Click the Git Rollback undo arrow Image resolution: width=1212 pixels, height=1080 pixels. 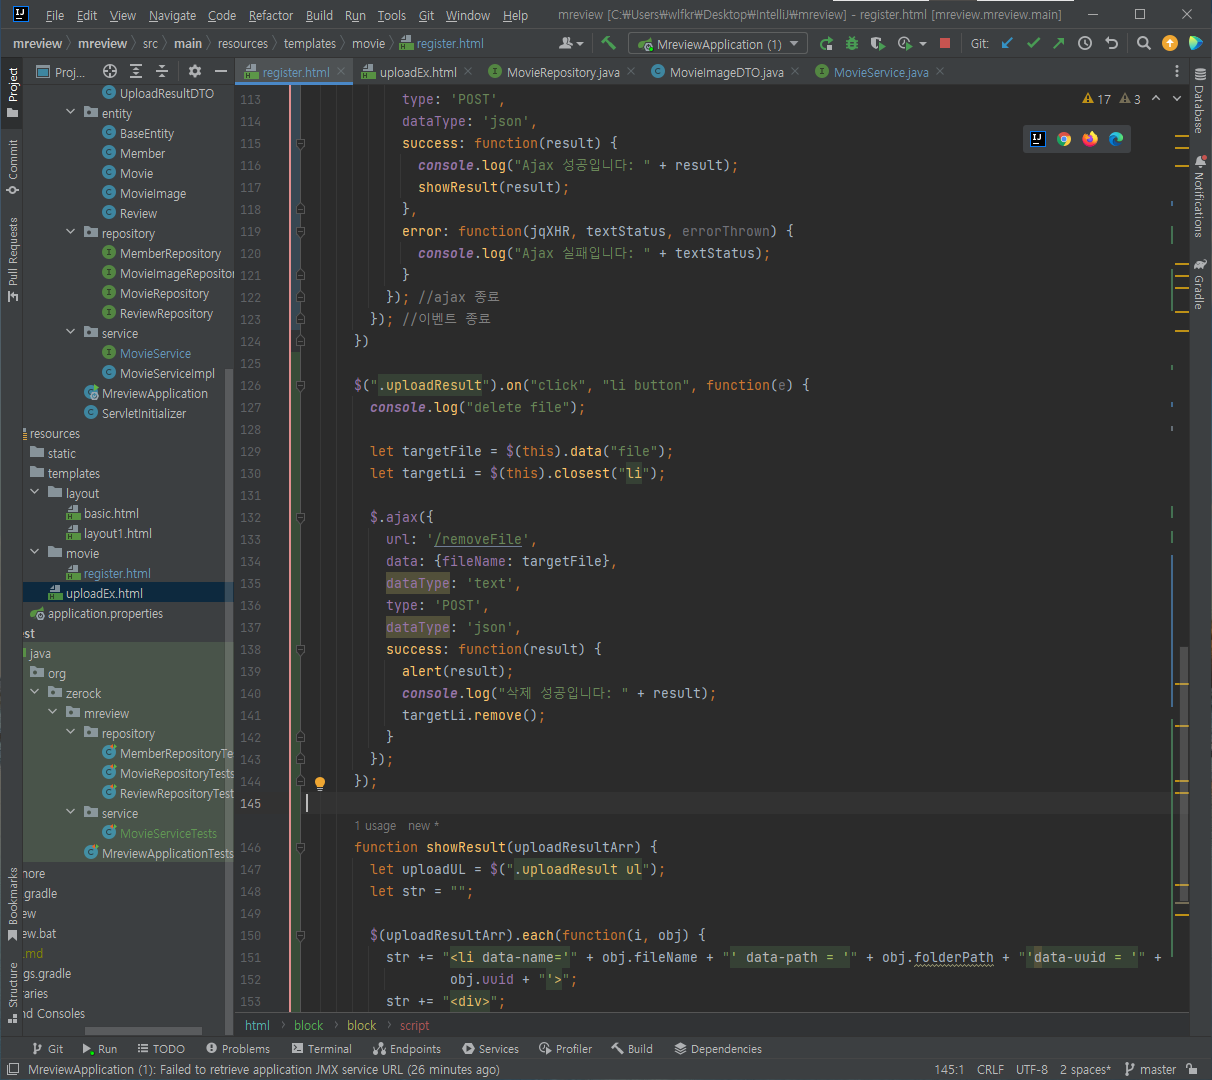point(1111,43)
